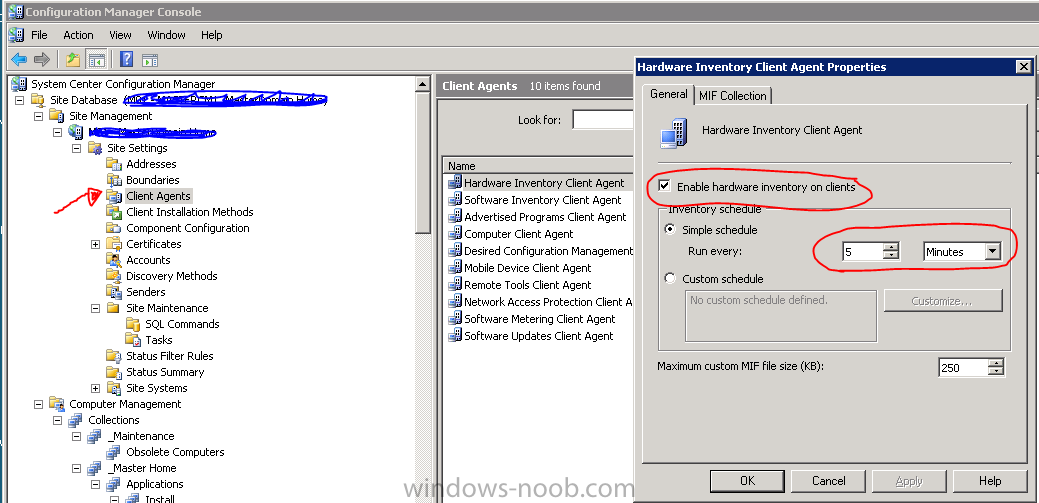This screenshot has width=1039, height=503.
Task: Open the View menu
Action: [x=120, y=35]
